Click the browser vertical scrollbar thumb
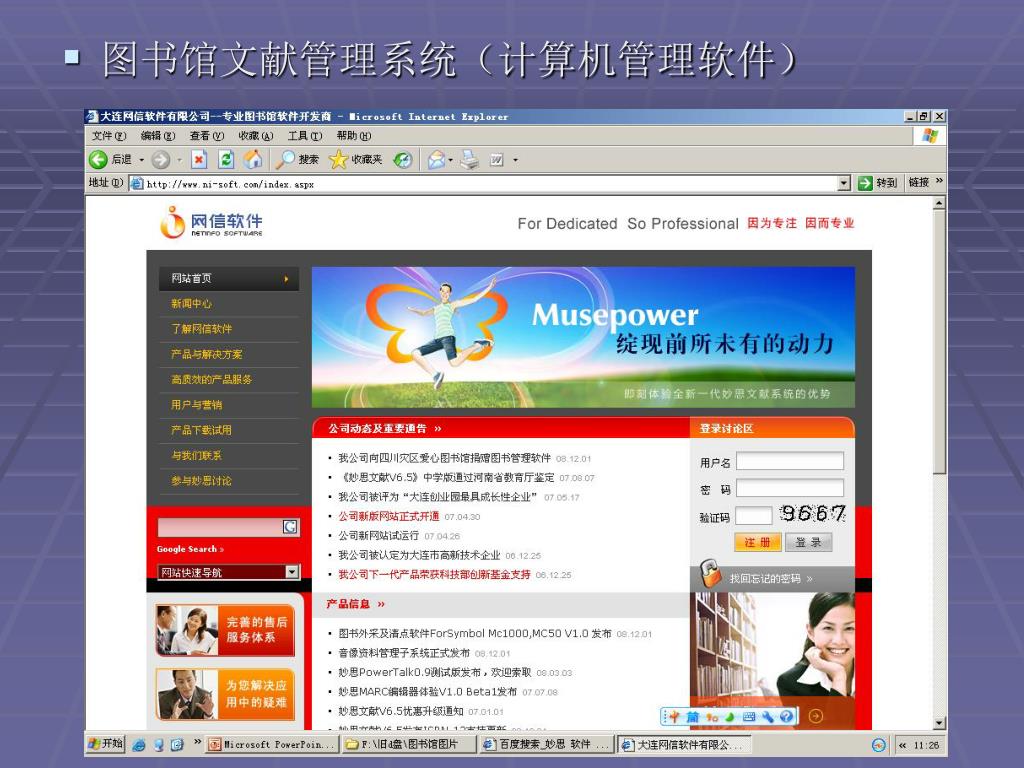This screenshot has width=1024, height=768. tap(939, 342)
